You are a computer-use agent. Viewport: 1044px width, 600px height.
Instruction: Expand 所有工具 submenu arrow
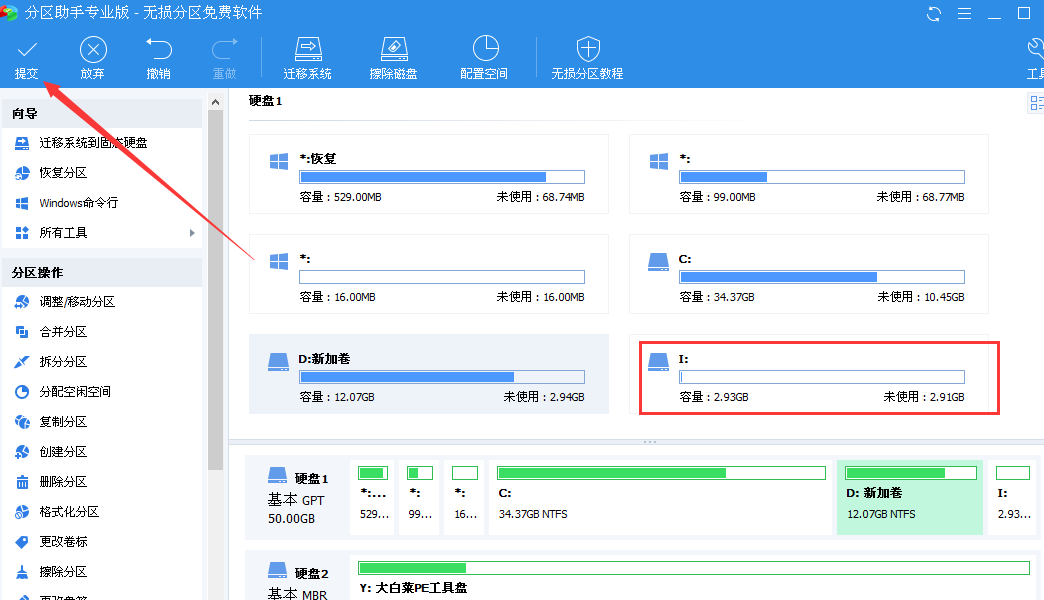point(192,232)
